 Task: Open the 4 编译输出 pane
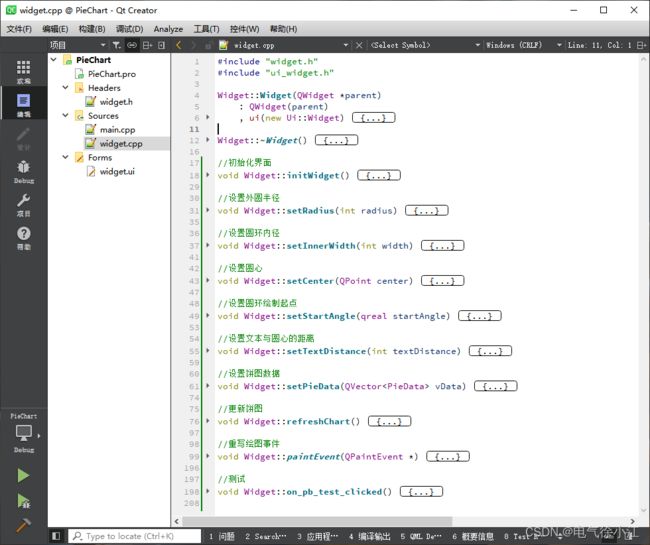(x=370, y=536)
